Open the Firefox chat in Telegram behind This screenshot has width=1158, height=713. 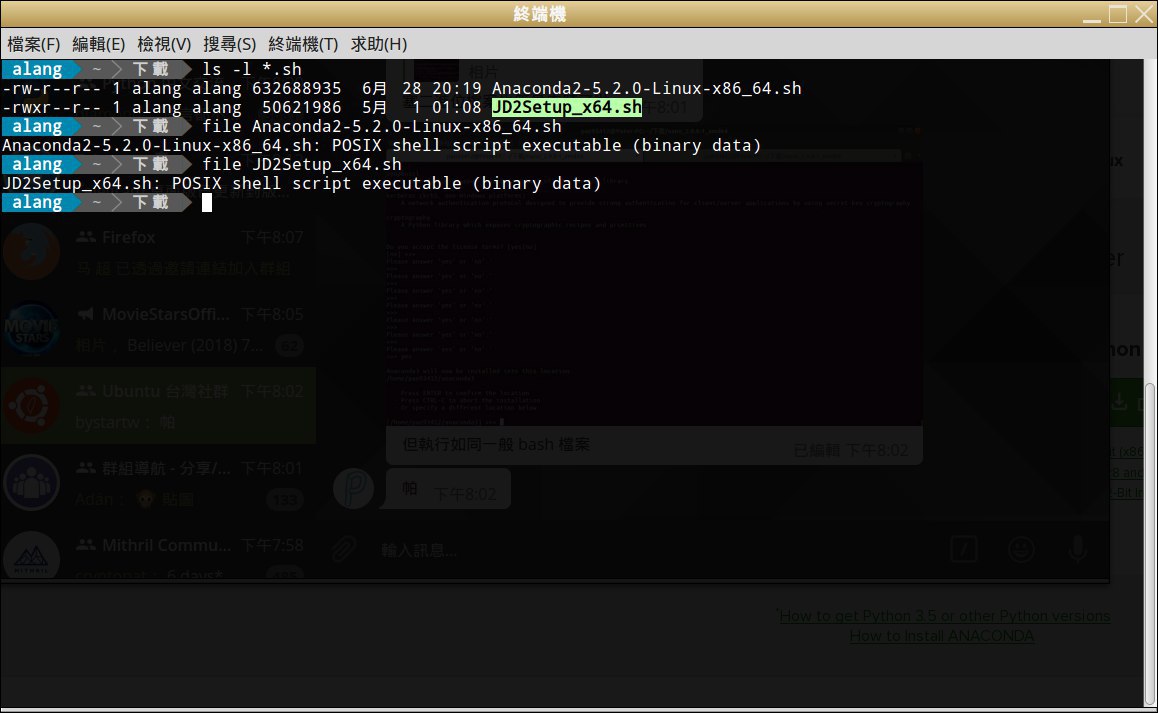tap(158, 251)
